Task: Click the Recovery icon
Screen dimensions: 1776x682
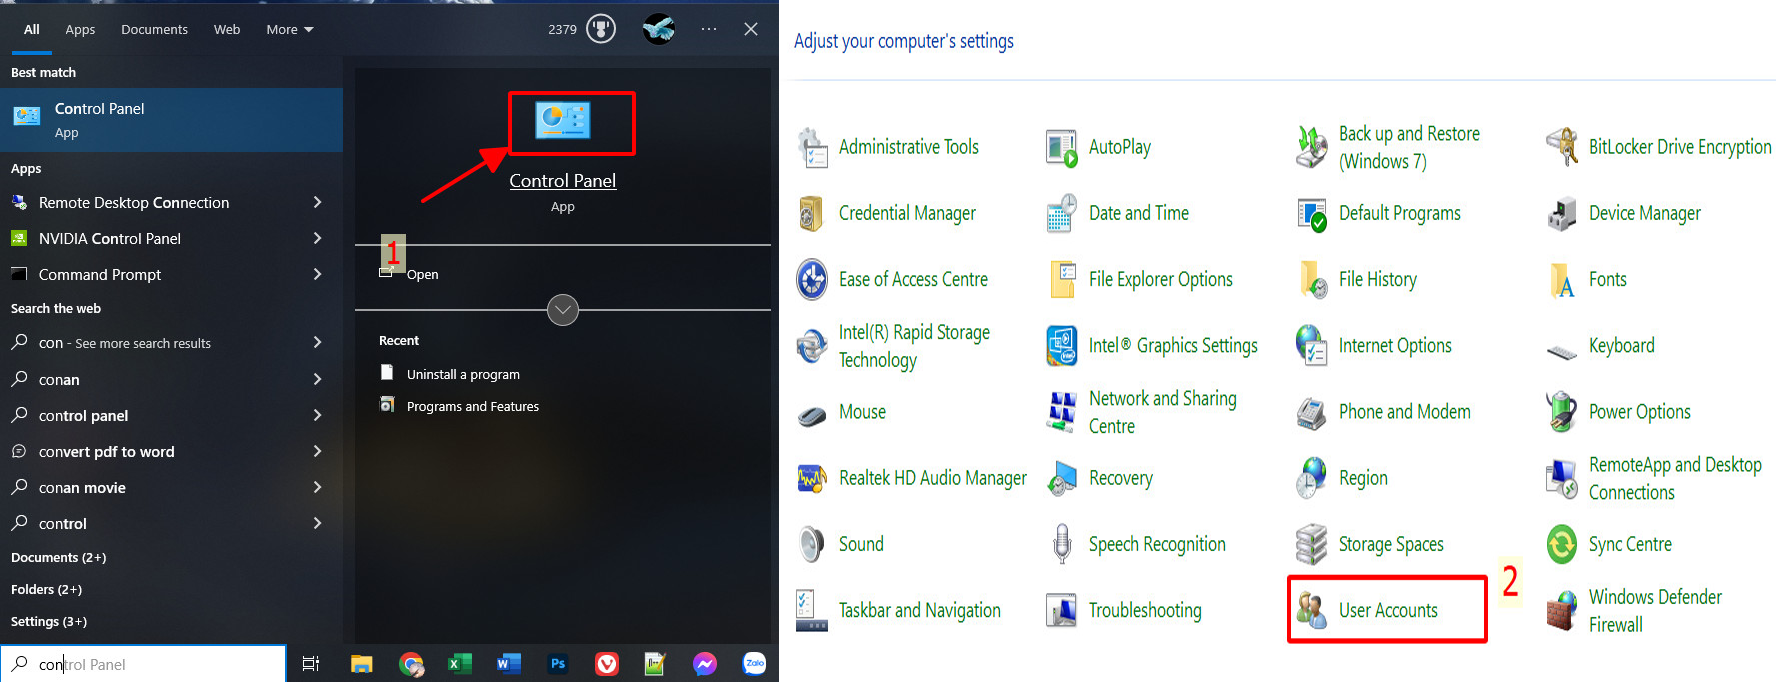Action: pos(1062,479)
